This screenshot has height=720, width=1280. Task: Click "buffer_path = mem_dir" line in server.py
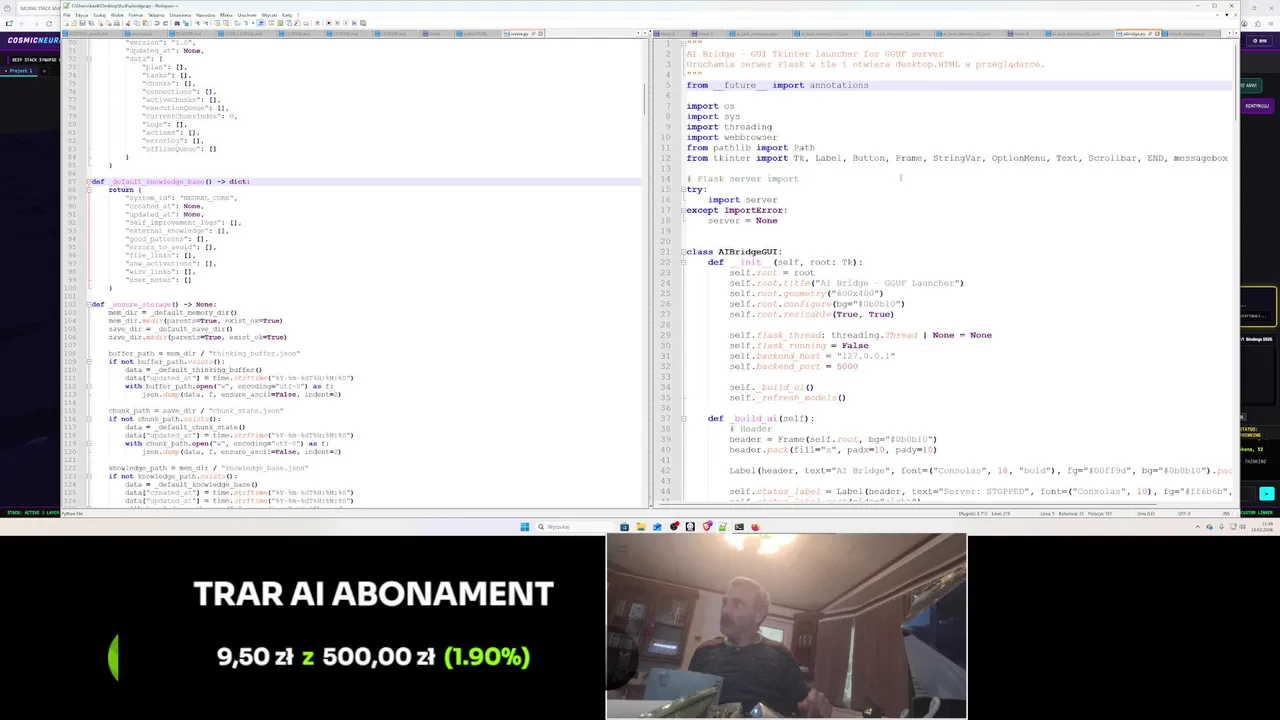point(204,353)
